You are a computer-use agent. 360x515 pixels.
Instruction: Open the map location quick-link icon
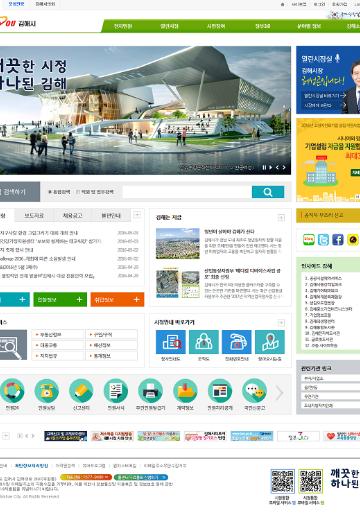270,342
